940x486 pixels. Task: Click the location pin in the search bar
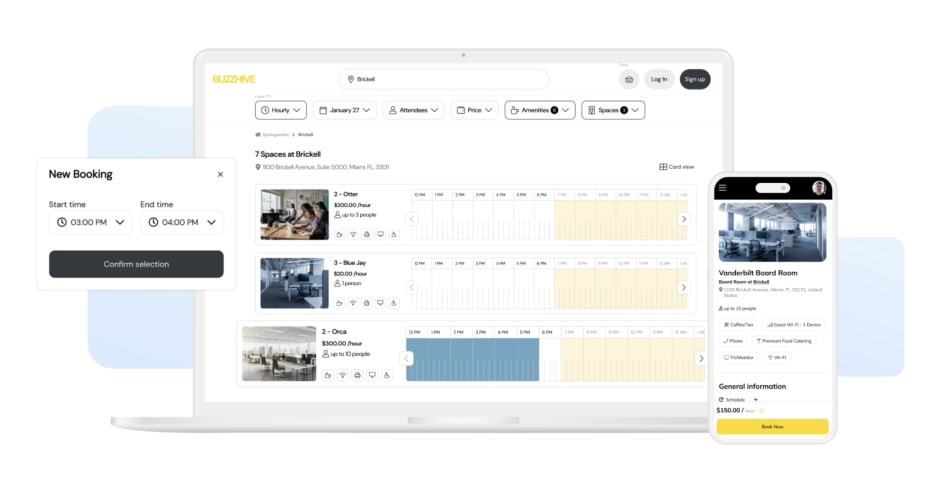click(x=351, y=79)
